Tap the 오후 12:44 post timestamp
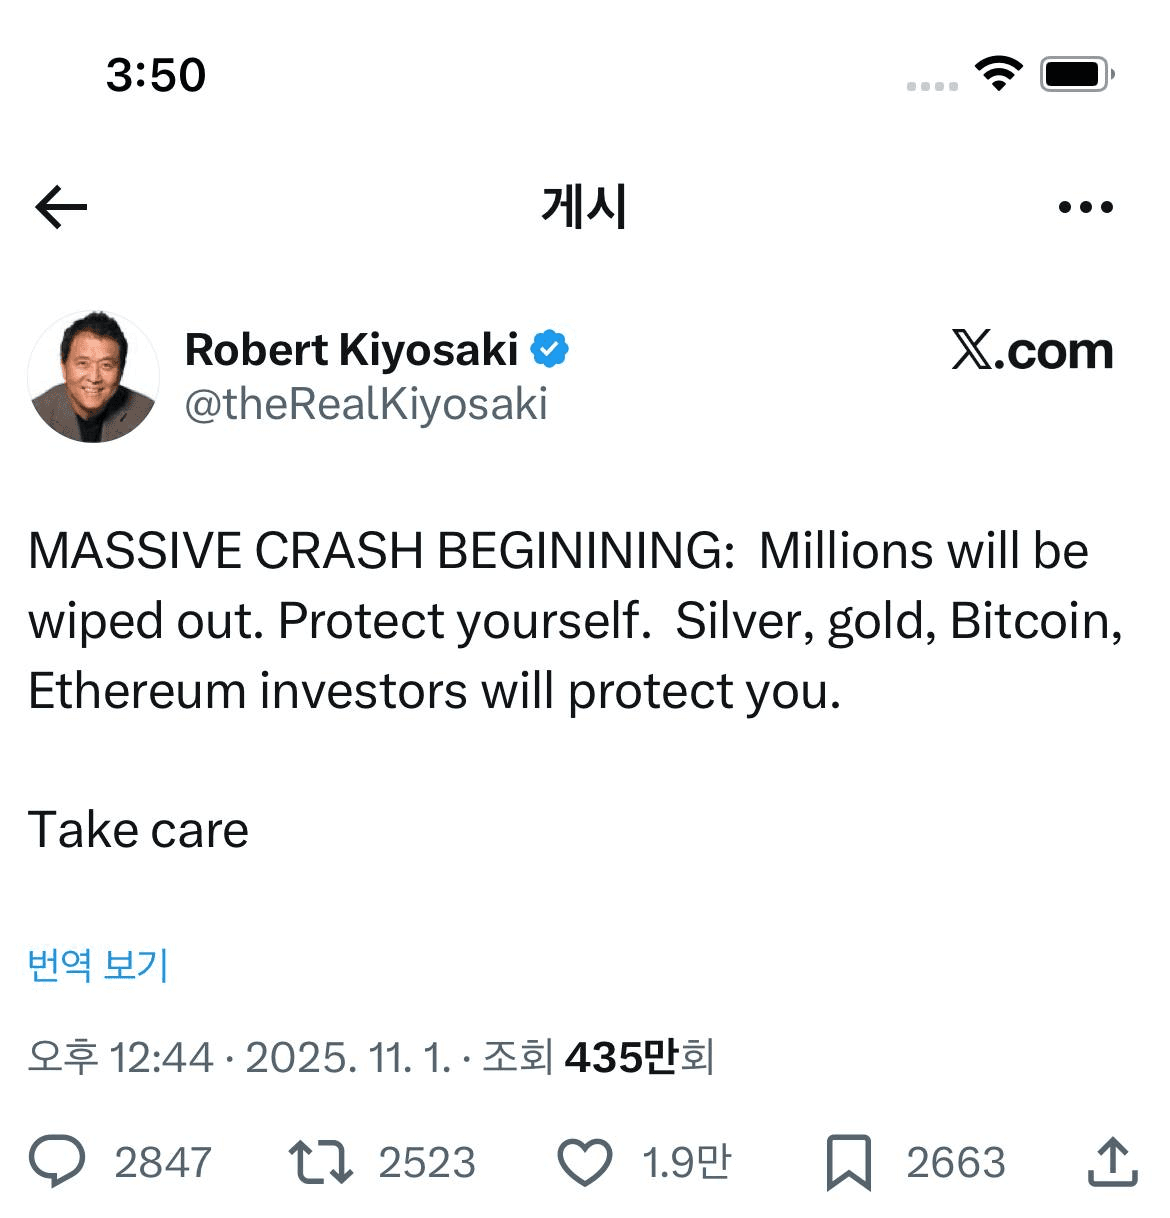Viewport: 1170px width, 1218px height. pos(121,1057)
